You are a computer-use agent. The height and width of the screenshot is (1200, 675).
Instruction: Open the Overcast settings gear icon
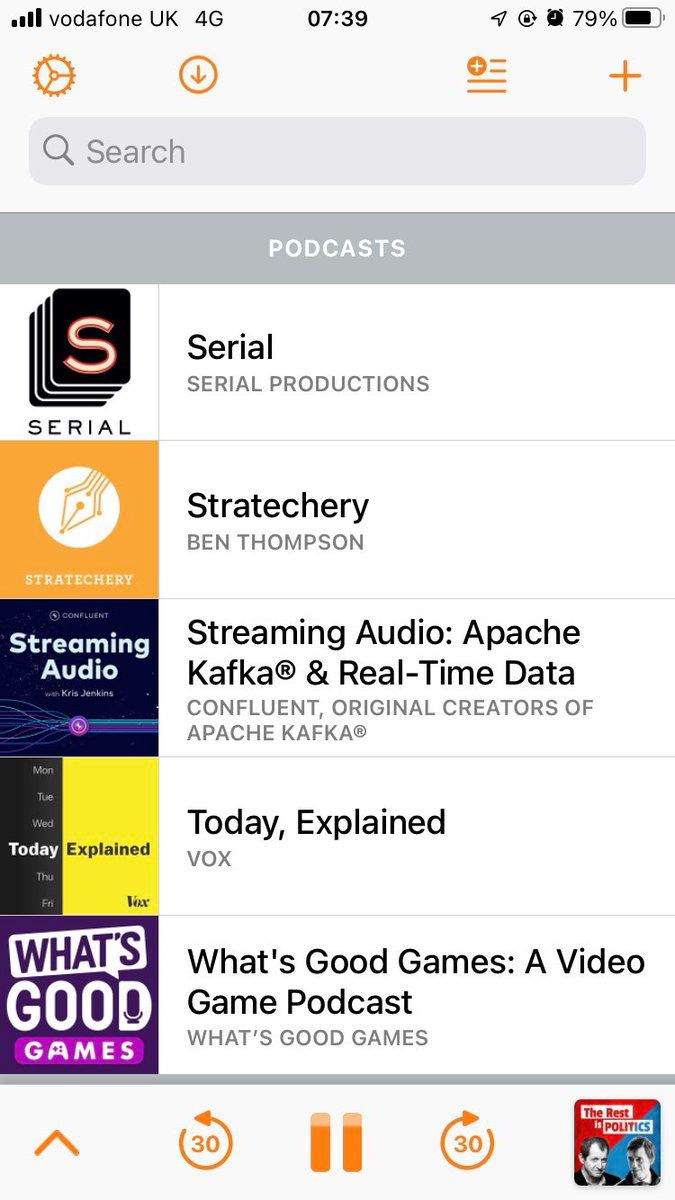[x=55, y=76]
